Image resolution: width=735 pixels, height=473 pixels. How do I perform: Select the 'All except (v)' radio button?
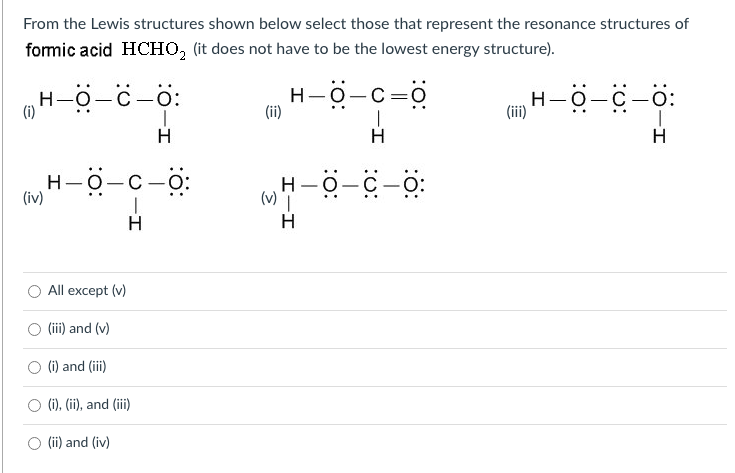click(34, 292)
